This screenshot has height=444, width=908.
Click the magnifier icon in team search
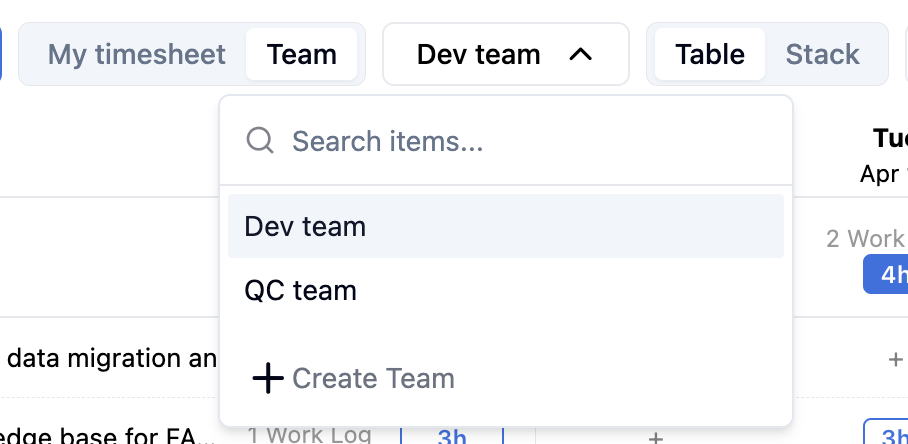pos(260,141)
